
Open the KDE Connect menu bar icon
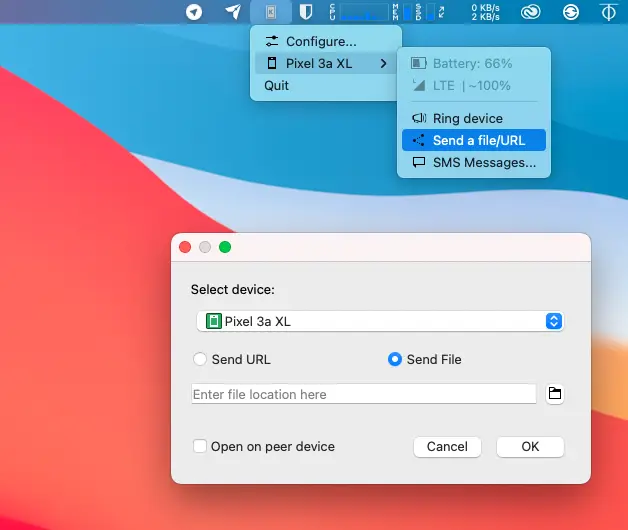[271, 12]
